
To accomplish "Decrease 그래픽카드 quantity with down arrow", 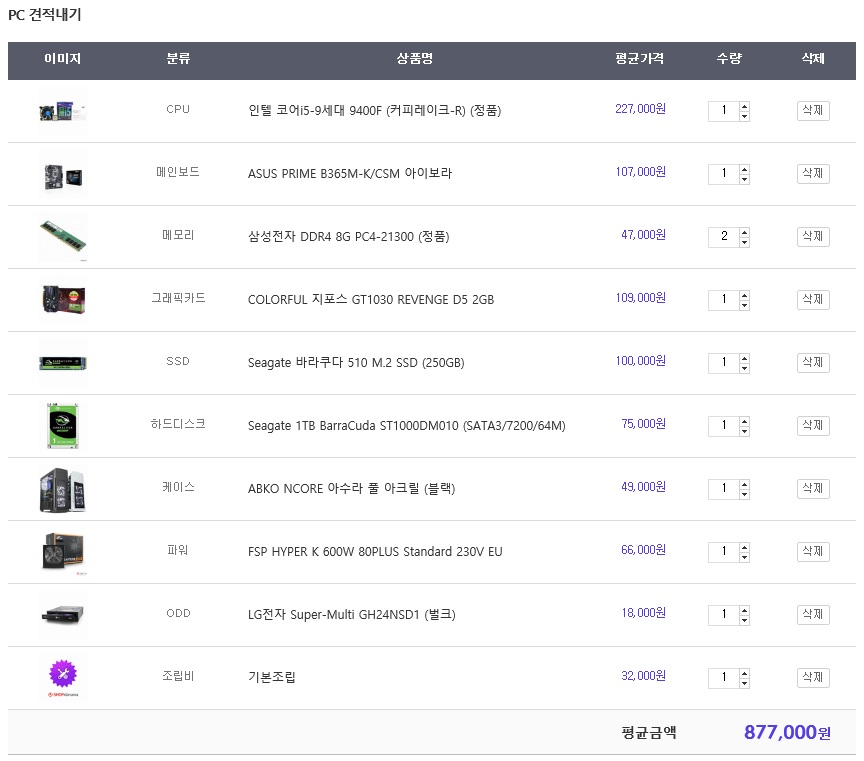I will point(744,305).
